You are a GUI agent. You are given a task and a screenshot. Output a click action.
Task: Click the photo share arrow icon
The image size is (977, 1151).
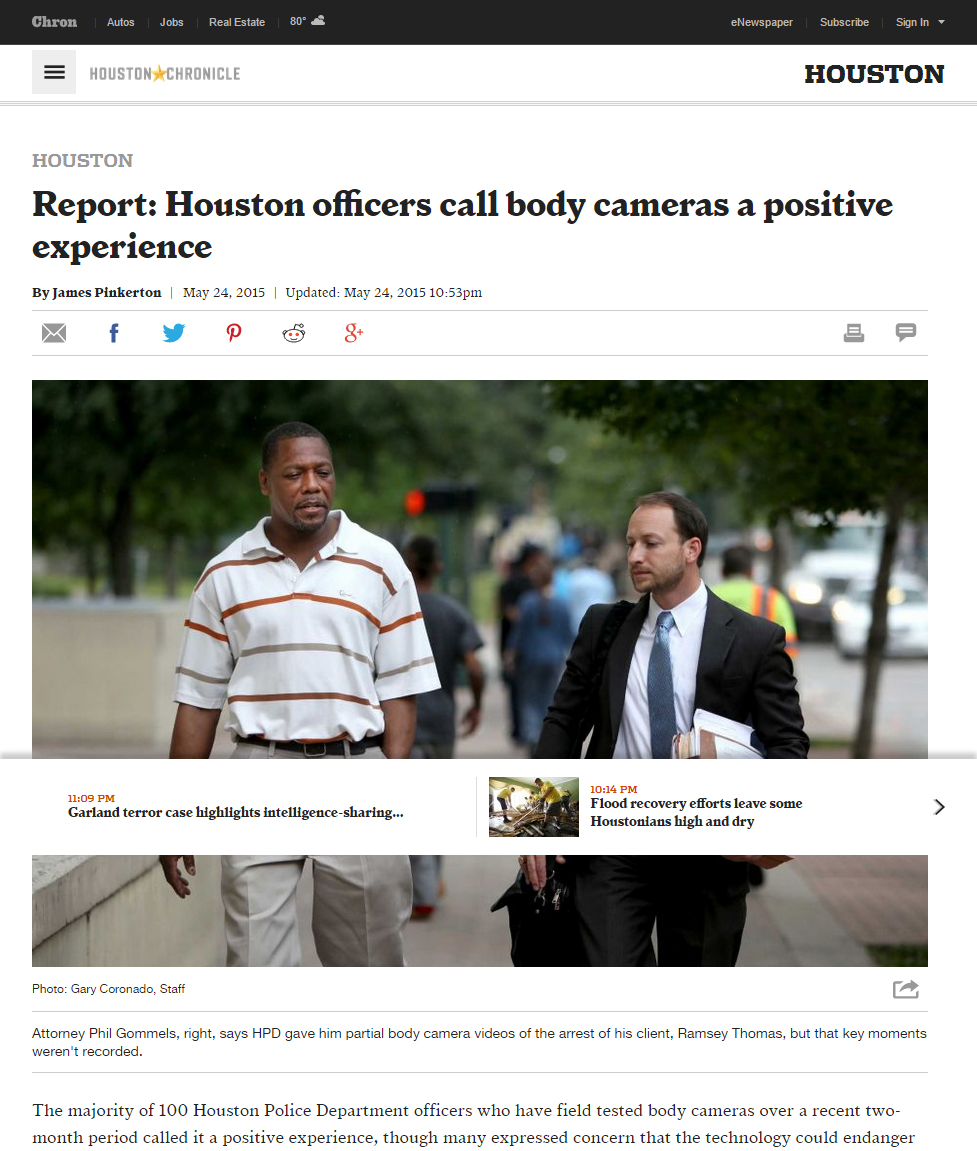coord(906,989)
